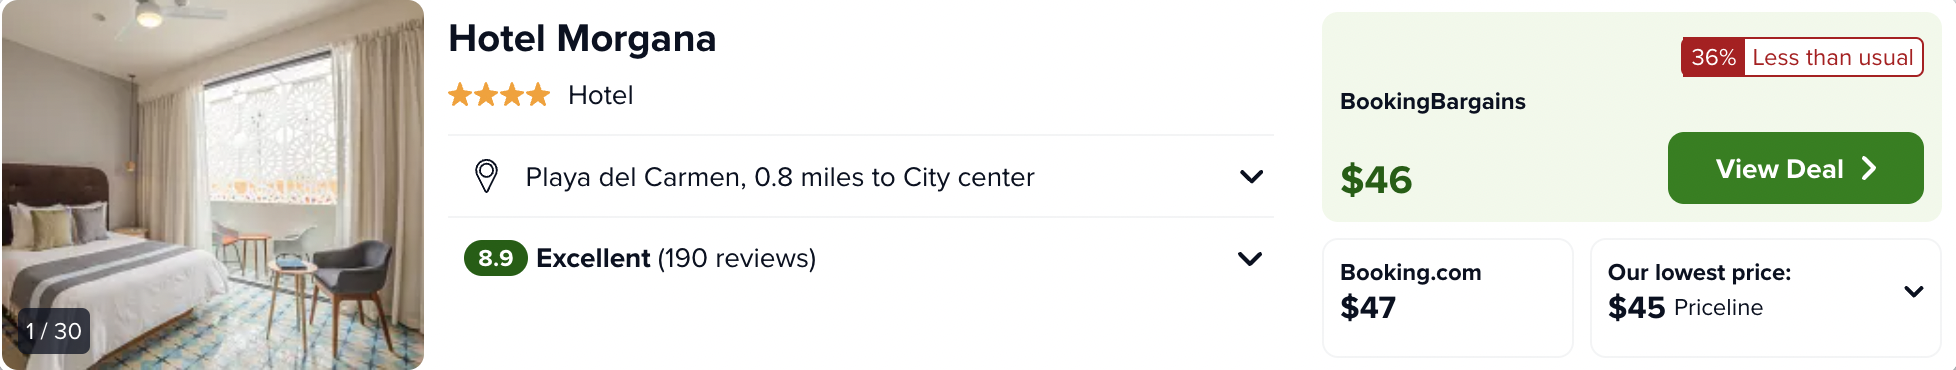Open the Hotel Morgana title link
1956x370 pixels.
pos(582,39)
